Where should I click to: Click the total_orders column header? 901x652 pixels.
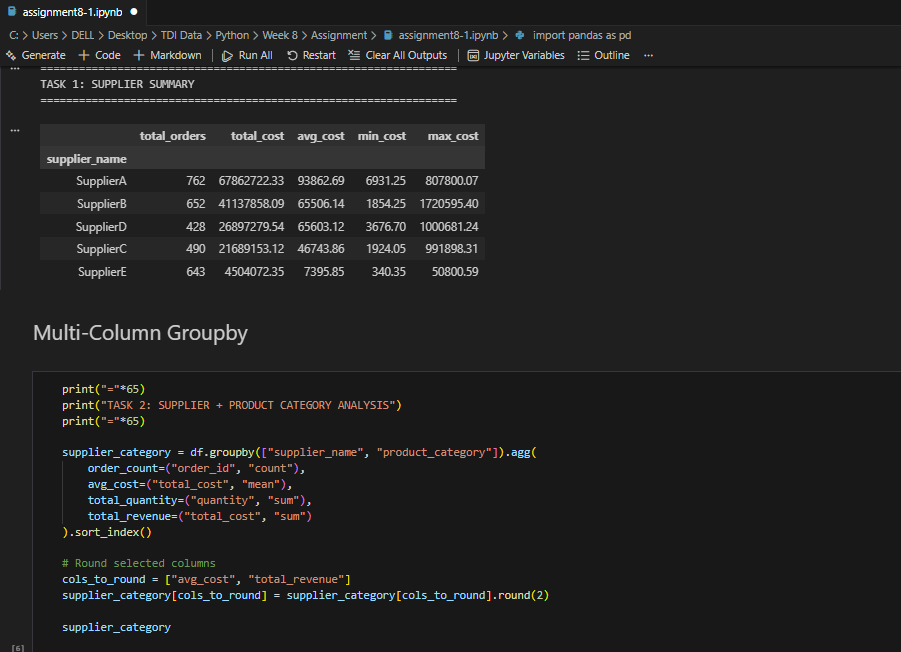click(x=173, y=136)
